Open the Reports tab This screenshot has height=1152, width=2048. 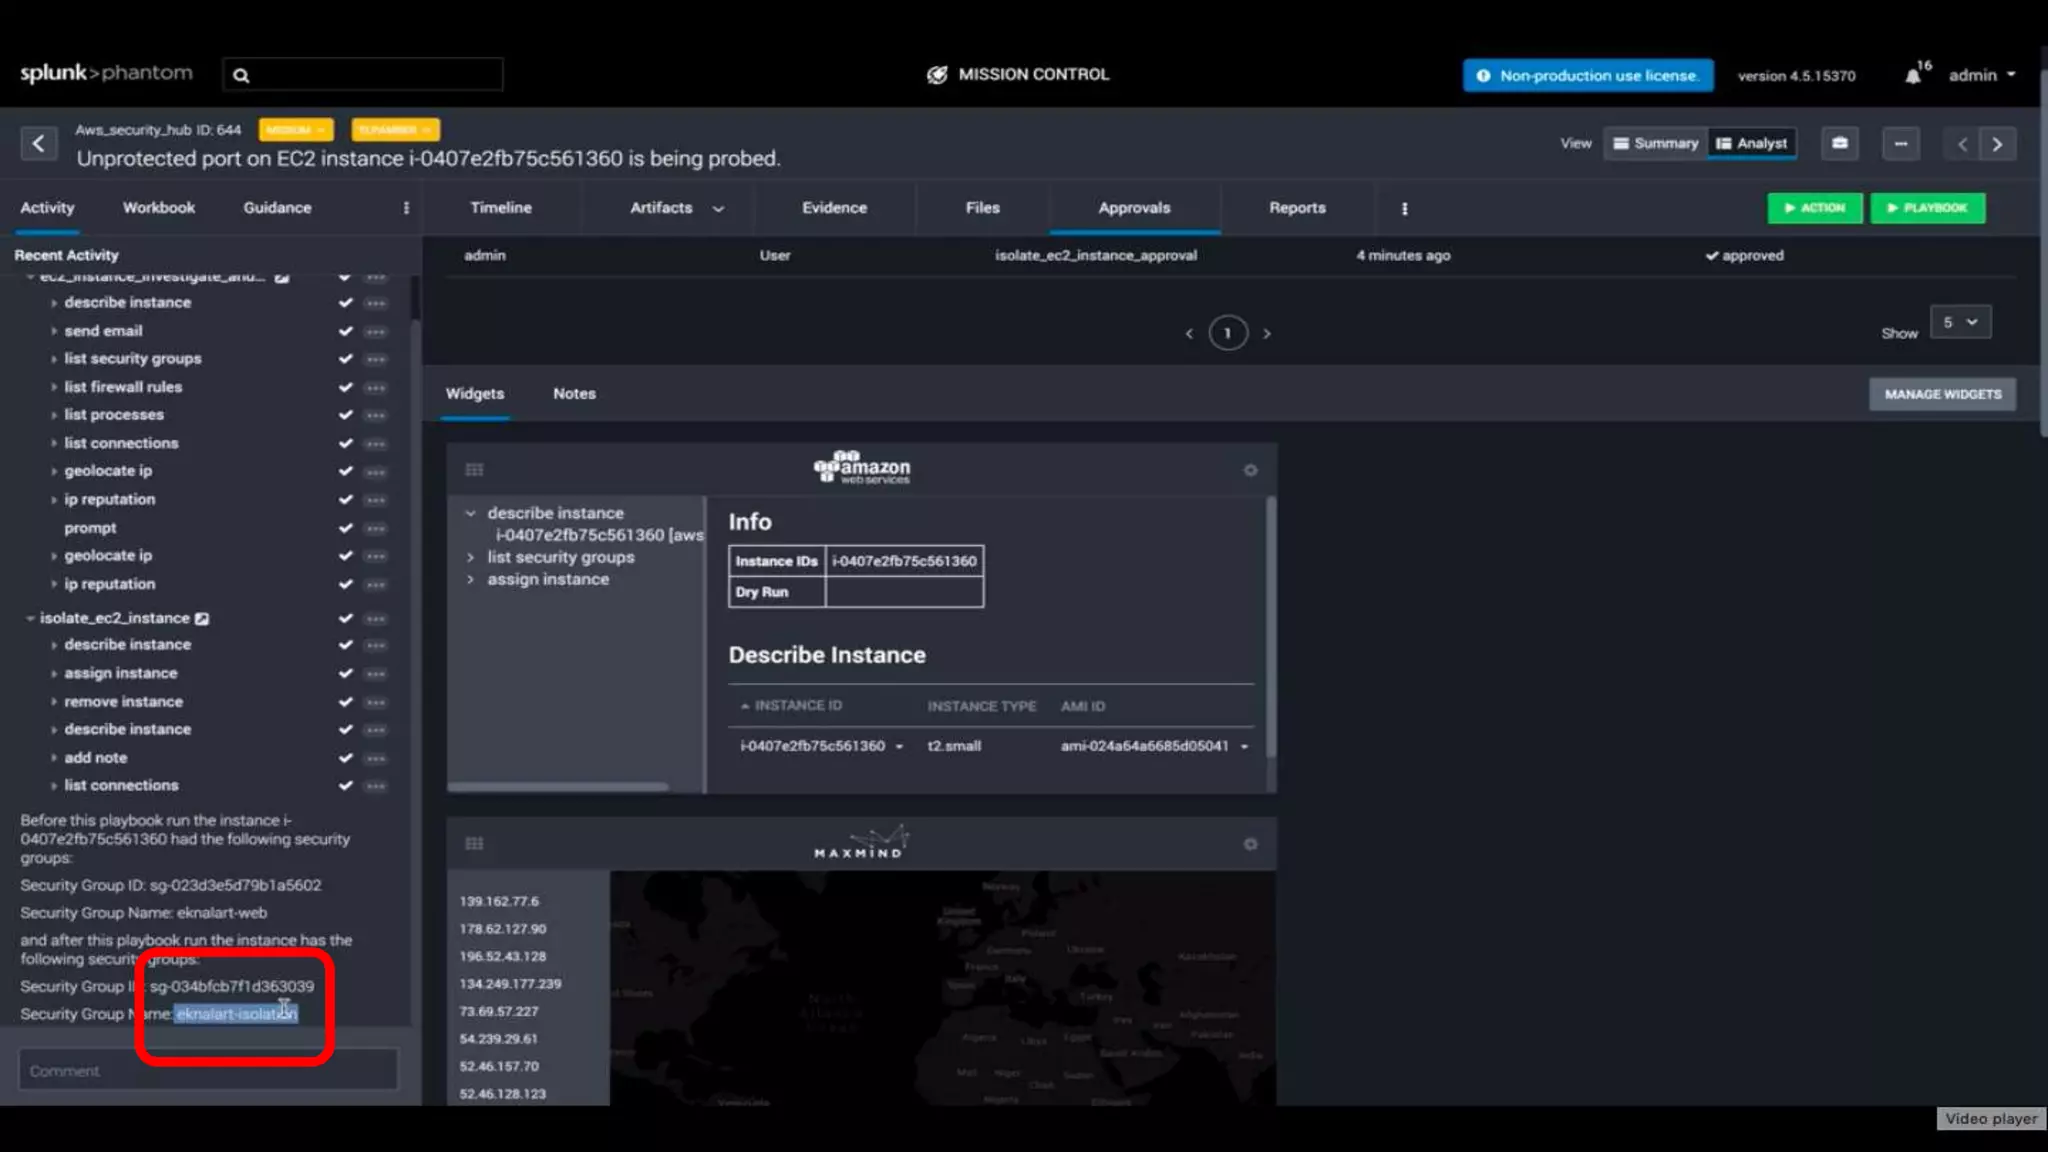[x=1297, y=208]
